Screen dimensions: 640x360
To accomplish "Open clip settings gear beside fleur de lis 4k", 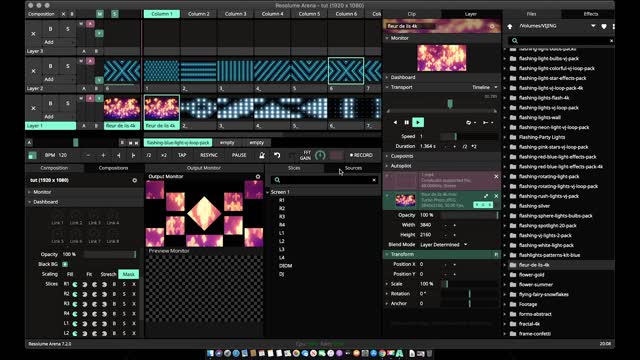I will pos(492,26).
